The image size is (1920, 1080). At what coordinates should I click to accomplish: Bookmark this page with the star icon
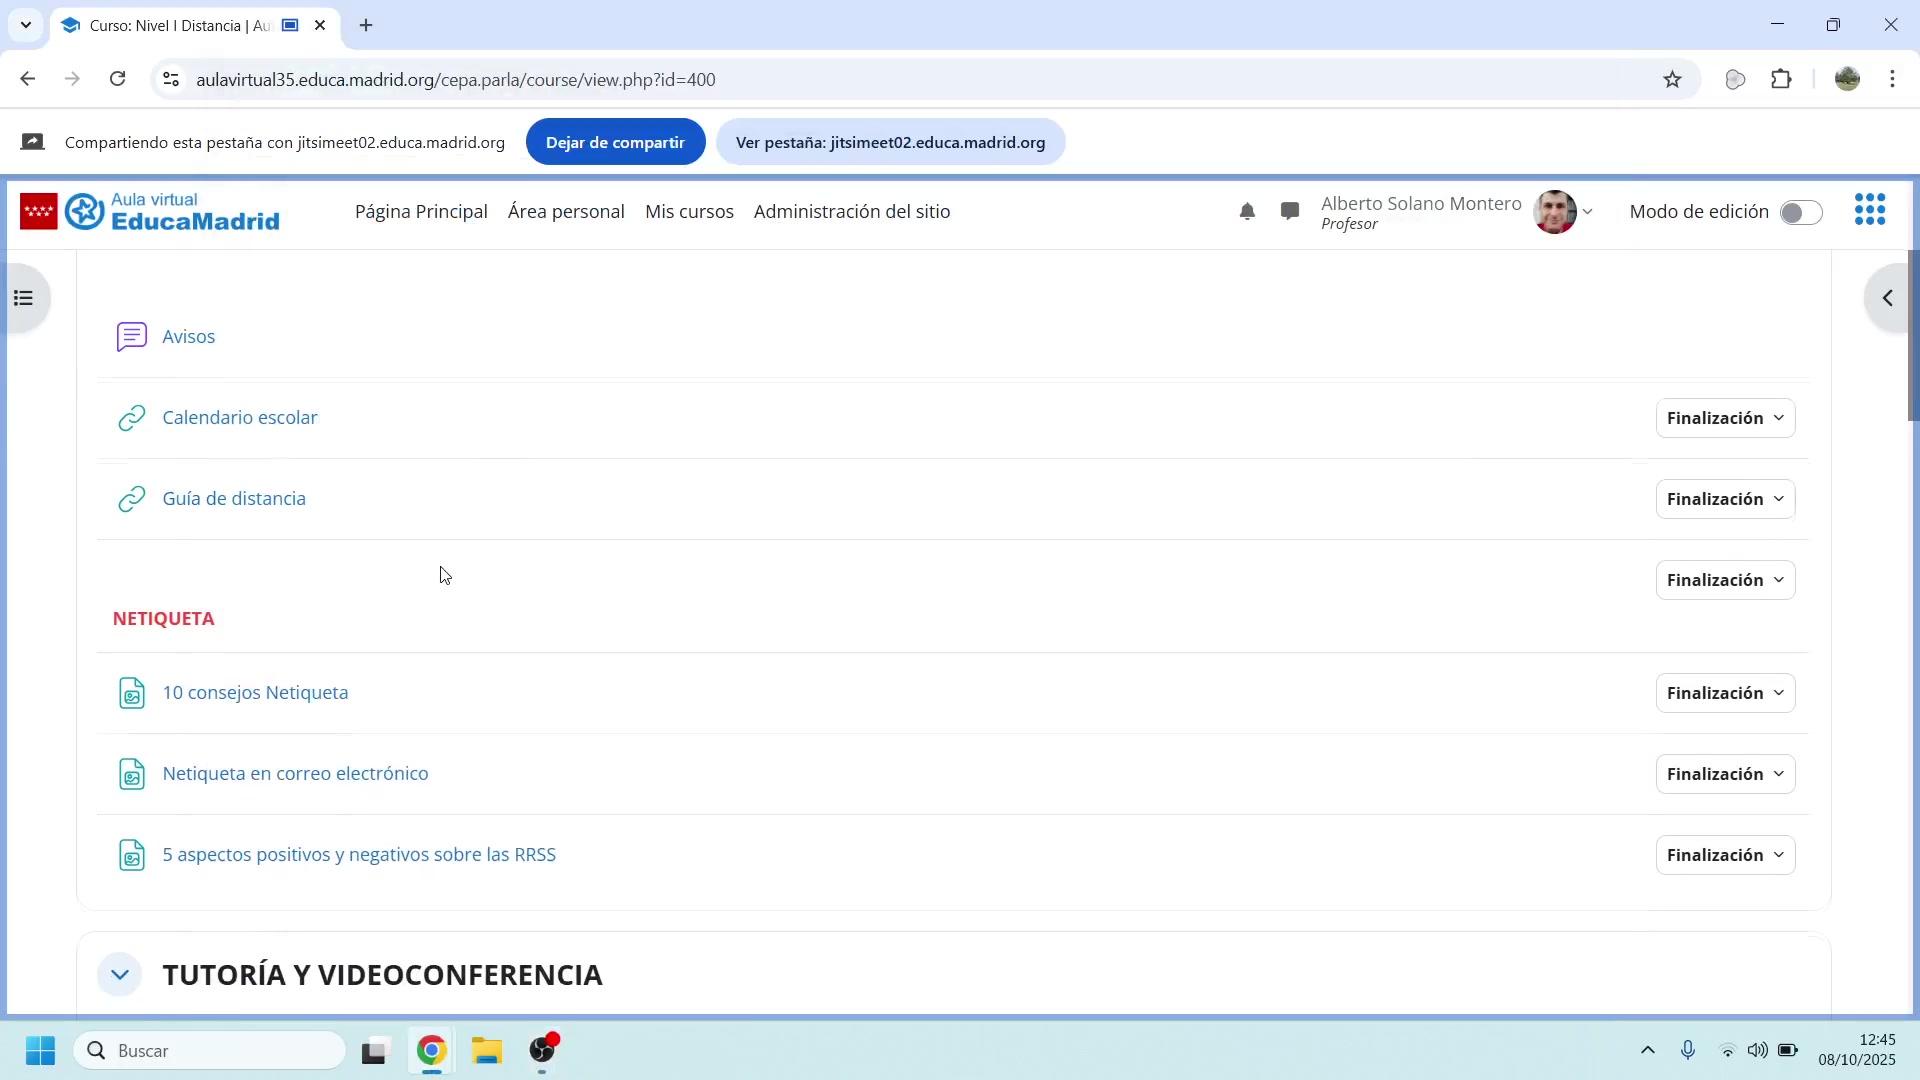[1672, 80]
